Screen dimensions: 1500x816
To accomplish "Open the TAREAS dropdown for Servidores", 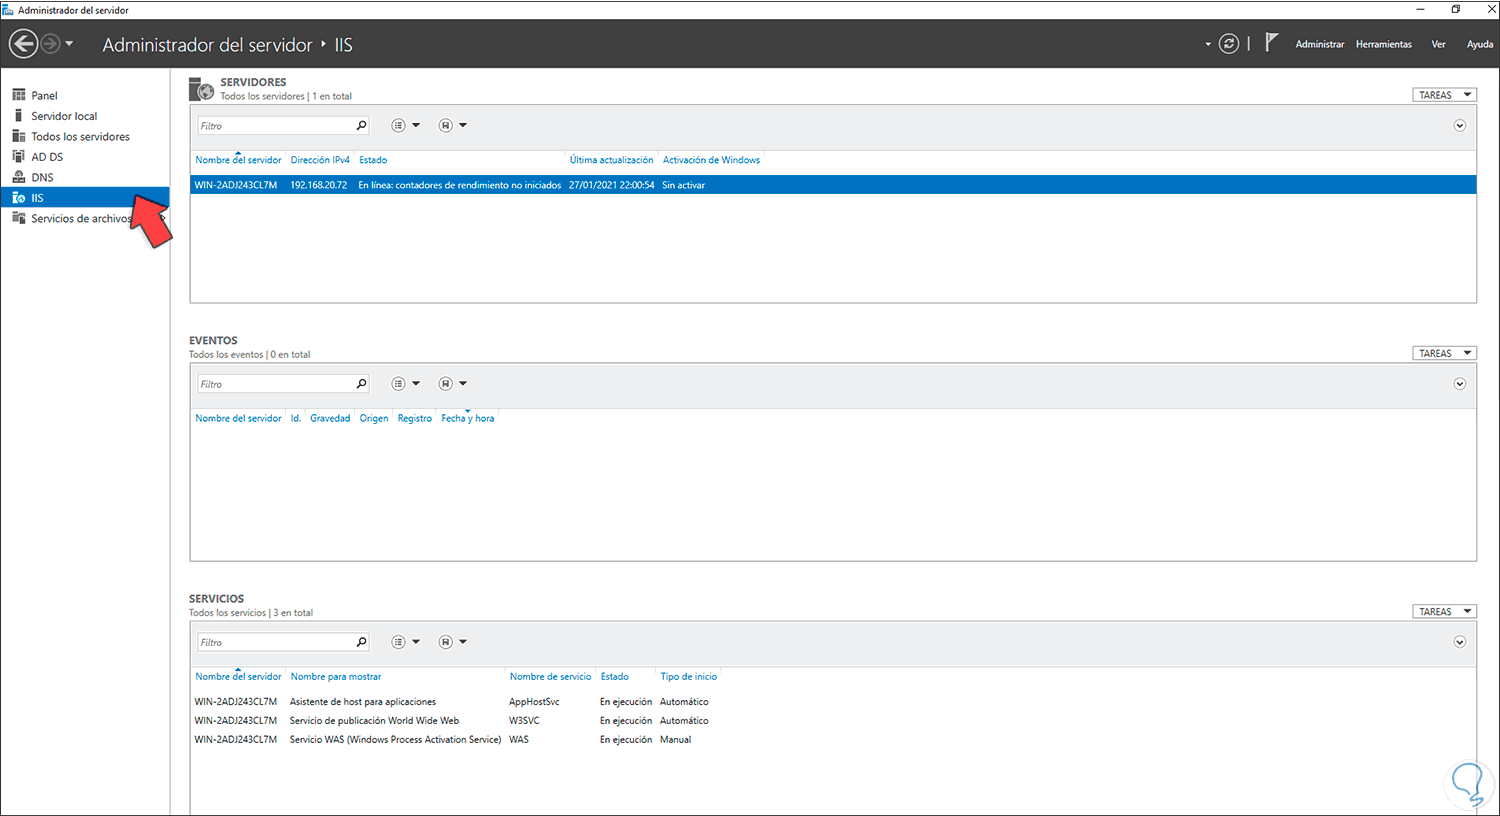I will tap(1444, 95).
